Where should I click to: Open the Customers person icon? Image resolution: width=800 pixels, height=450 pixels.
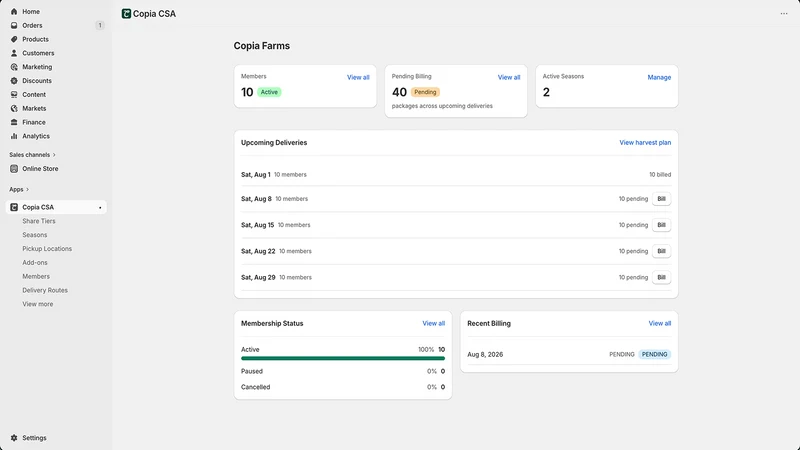coord(14,53)
